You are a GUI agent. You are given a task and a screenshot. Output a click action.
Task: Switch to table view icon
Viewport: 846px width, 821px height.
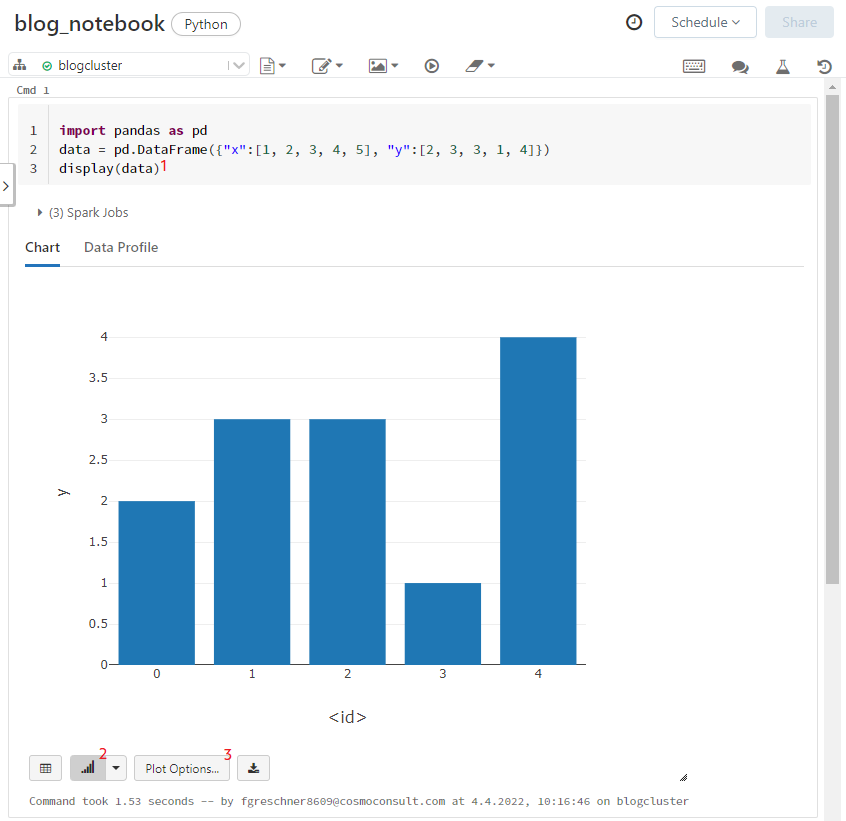[x=45, y=768]
